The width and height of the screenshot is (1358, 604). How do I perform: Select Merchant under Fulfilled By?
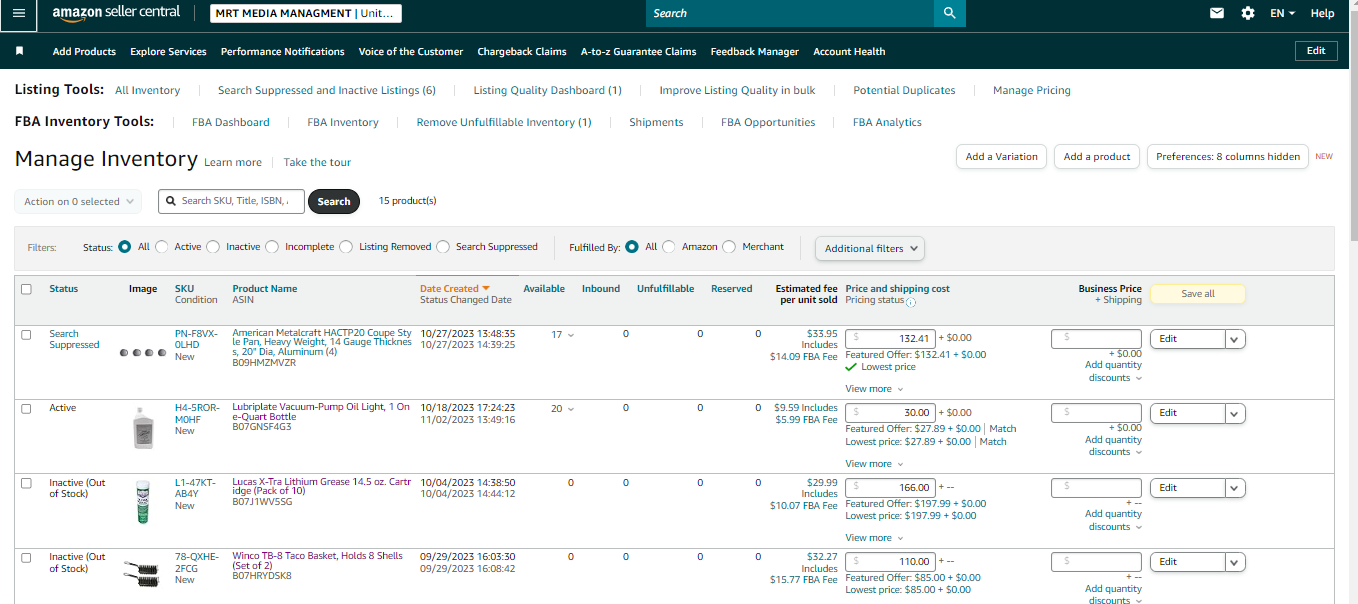coord(729,247)
